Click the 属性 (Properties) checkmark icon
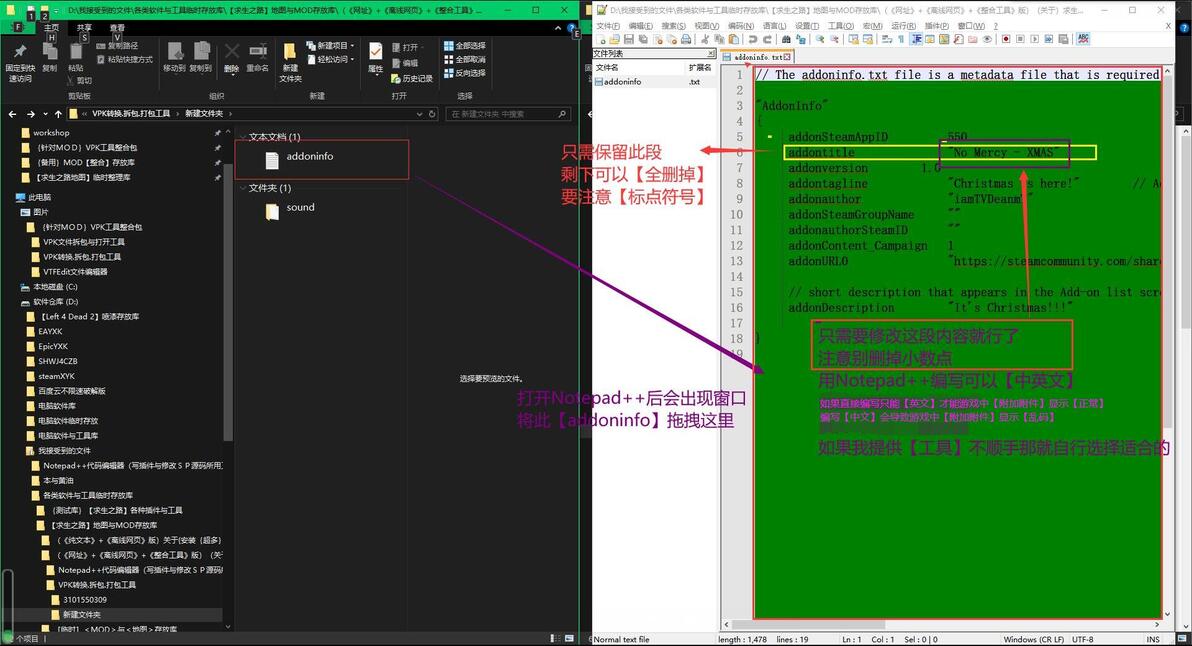This screenshot has height=646, width=1192. tap(376, 57)
